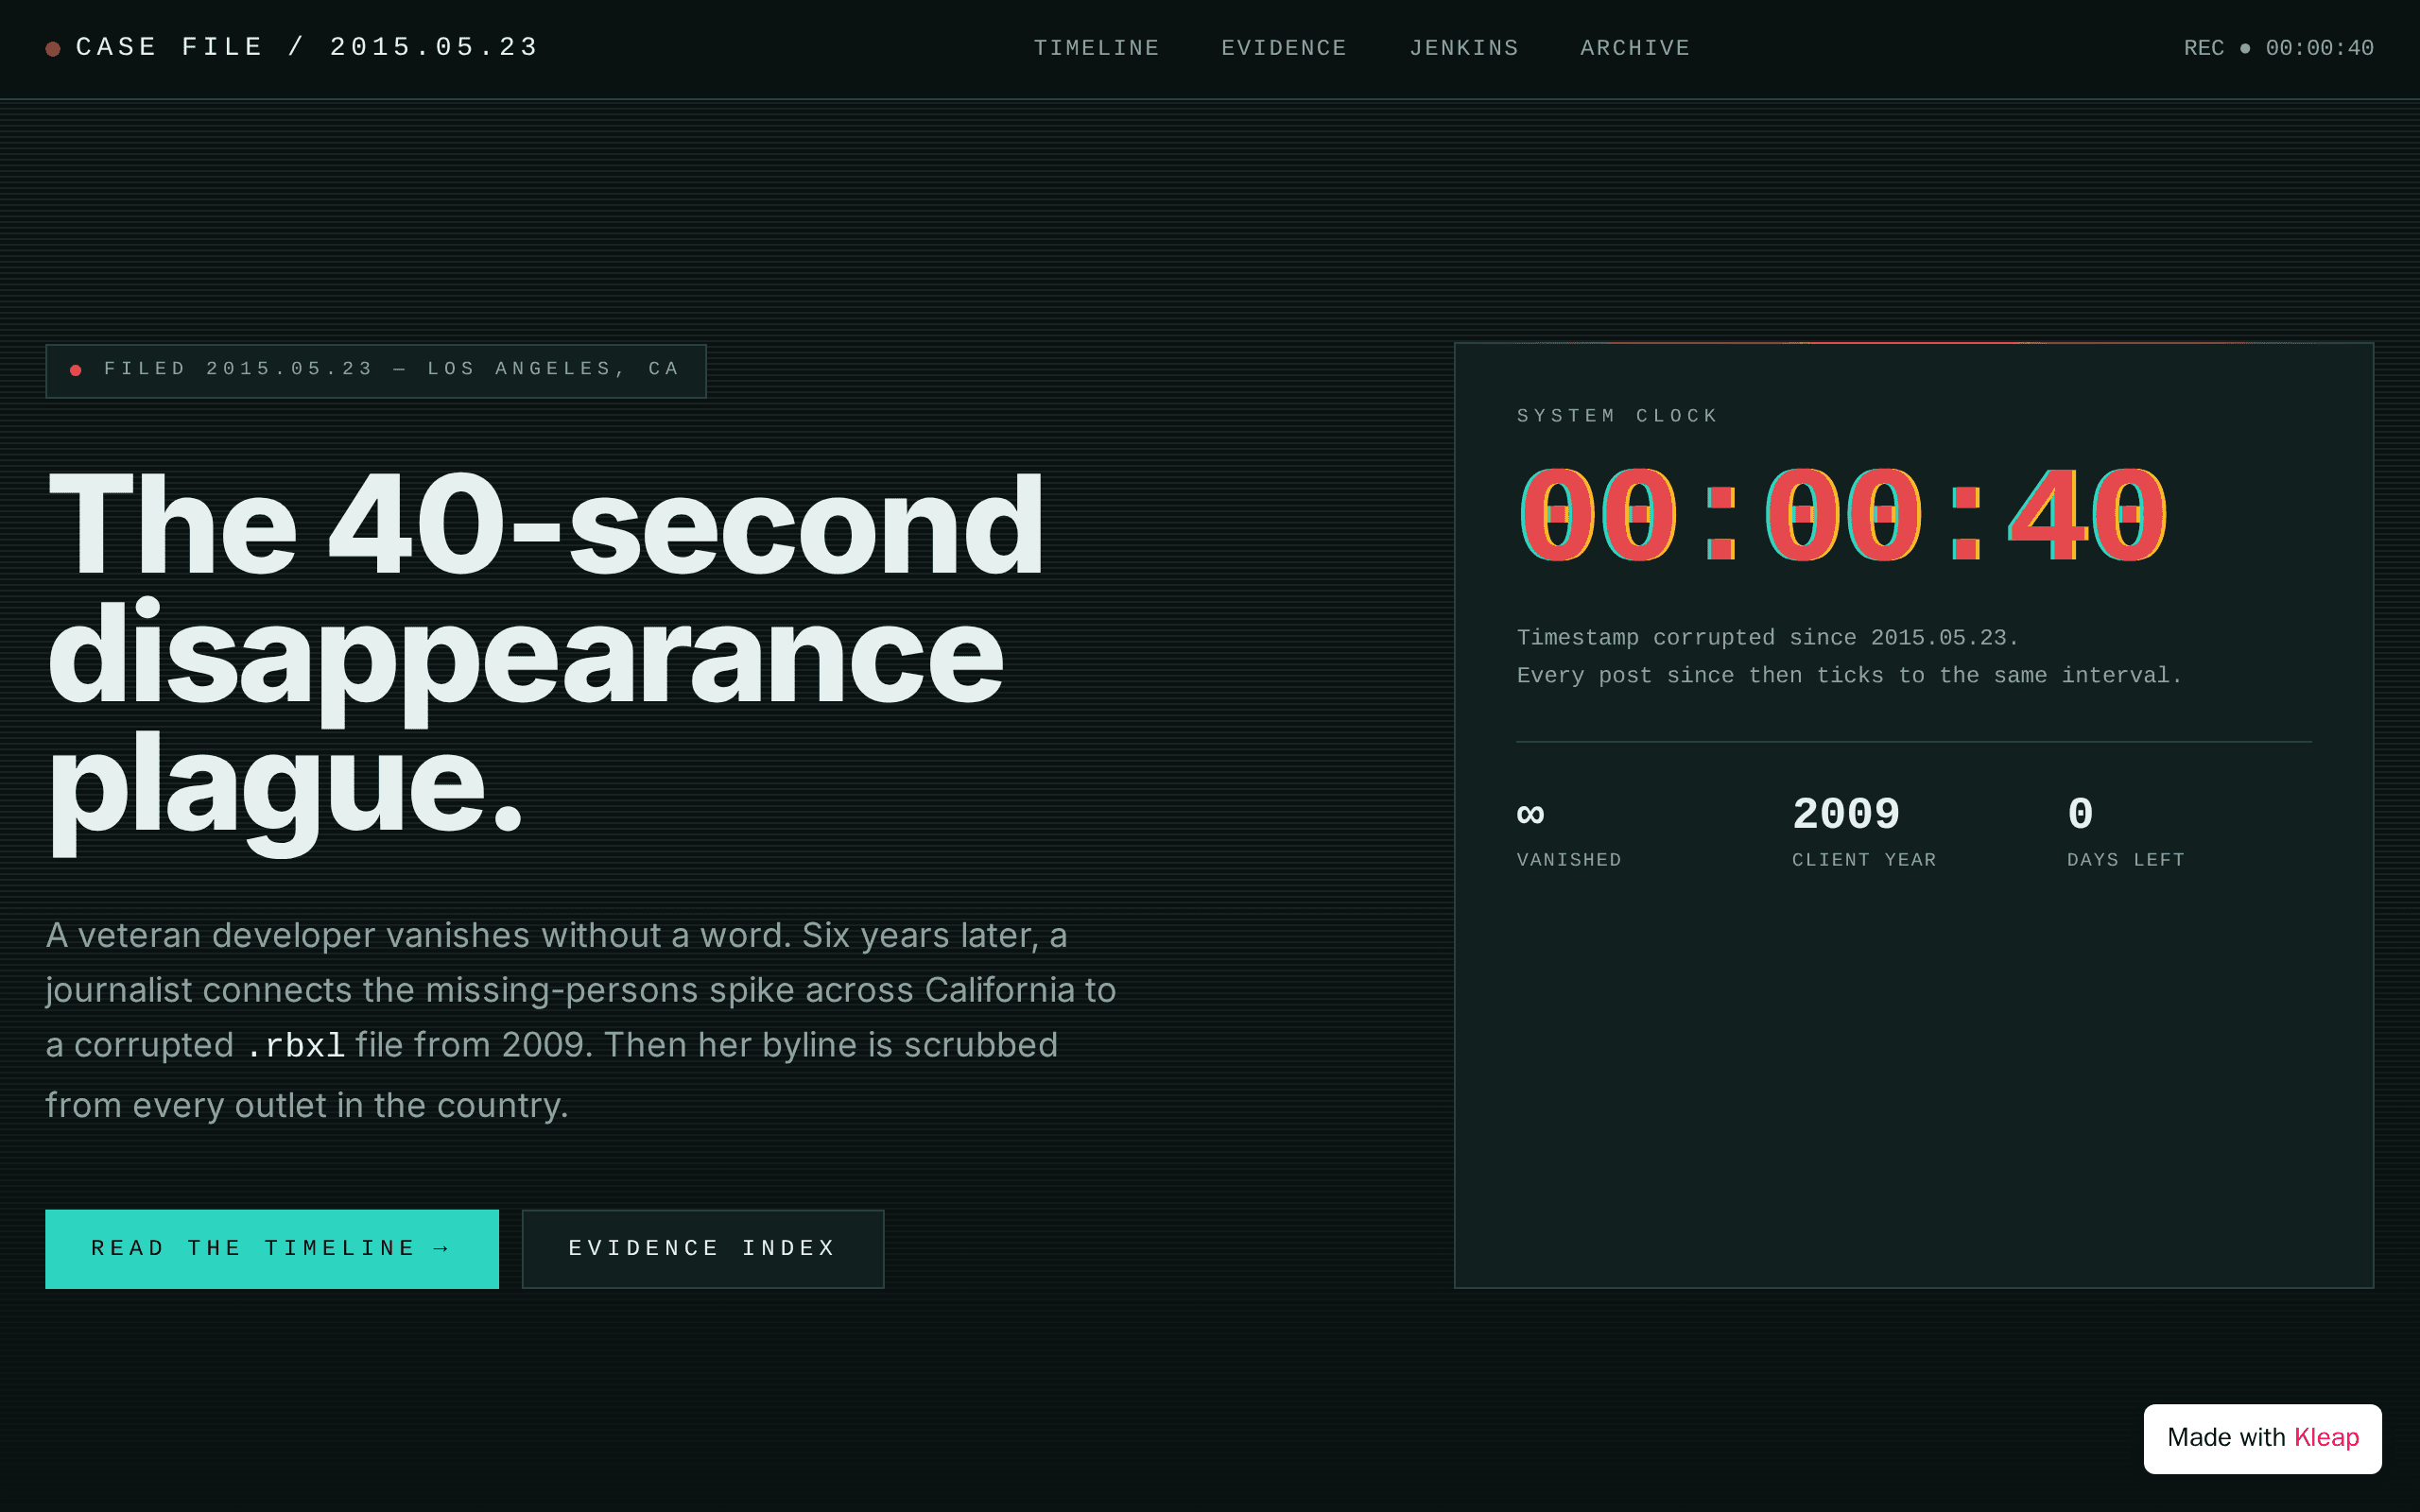Click the .rbxl code text in paragraph
2420x1512 pixels.
295,1046
